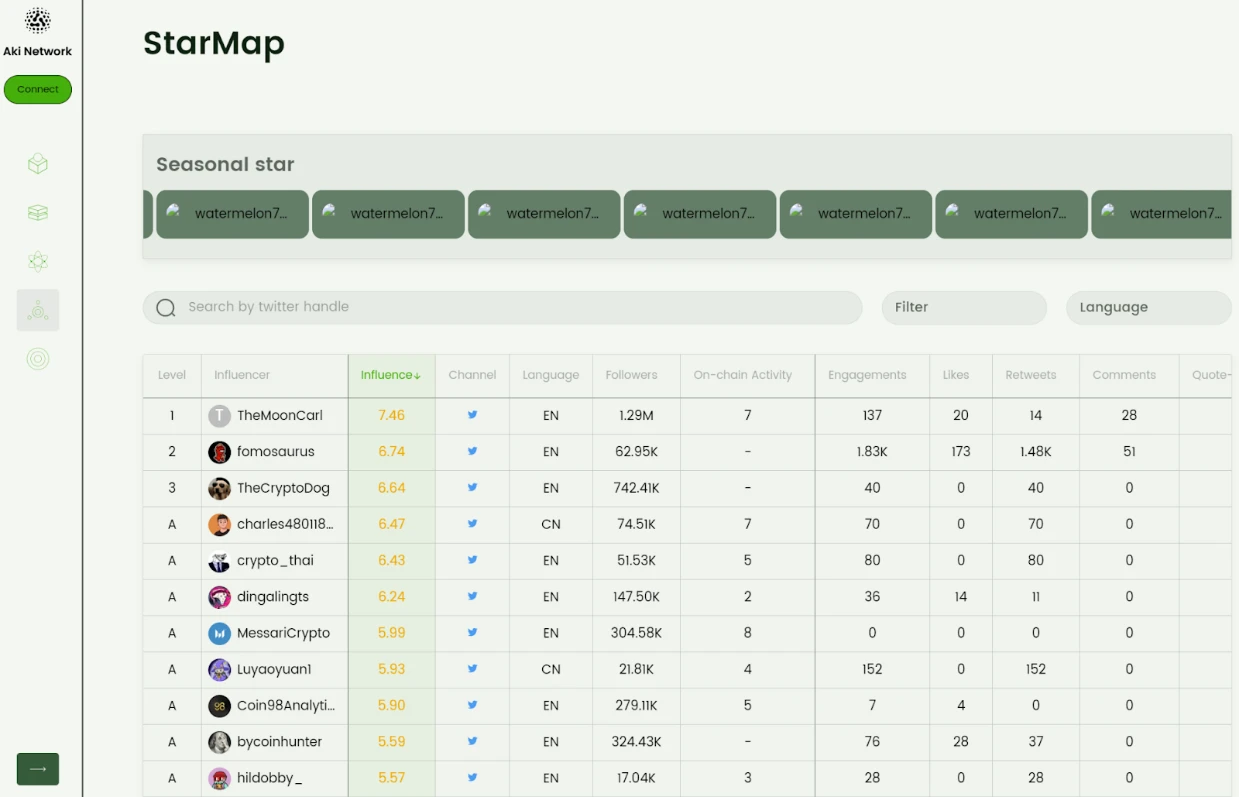The image size is (1239, 797).
Task: Click the magnifier icon in search bar
Action: tap(166, 308)
